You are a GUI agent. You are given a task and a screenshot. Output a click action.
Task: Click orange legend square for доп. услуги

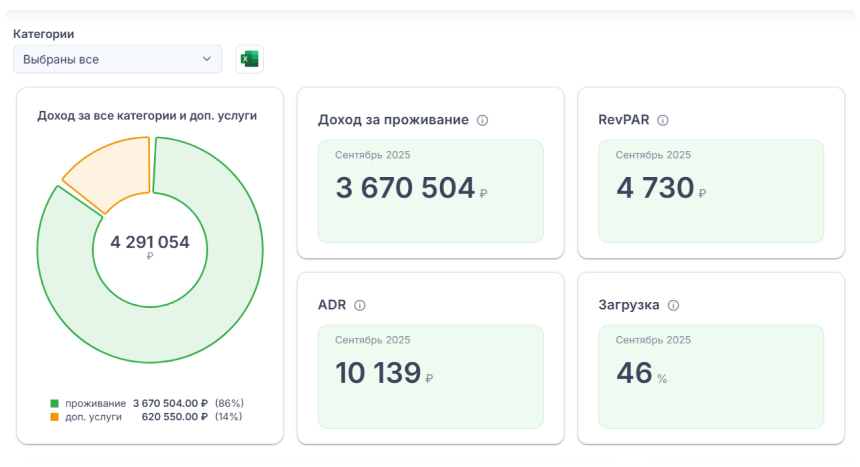click(x=54, y=416)
